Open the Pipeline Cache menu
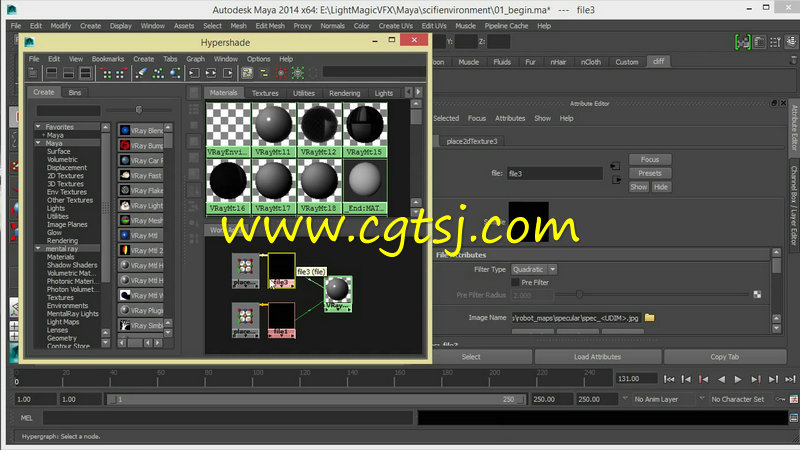Image resolution: width=800 pixels, height=450 pixels. pos(506,26)
